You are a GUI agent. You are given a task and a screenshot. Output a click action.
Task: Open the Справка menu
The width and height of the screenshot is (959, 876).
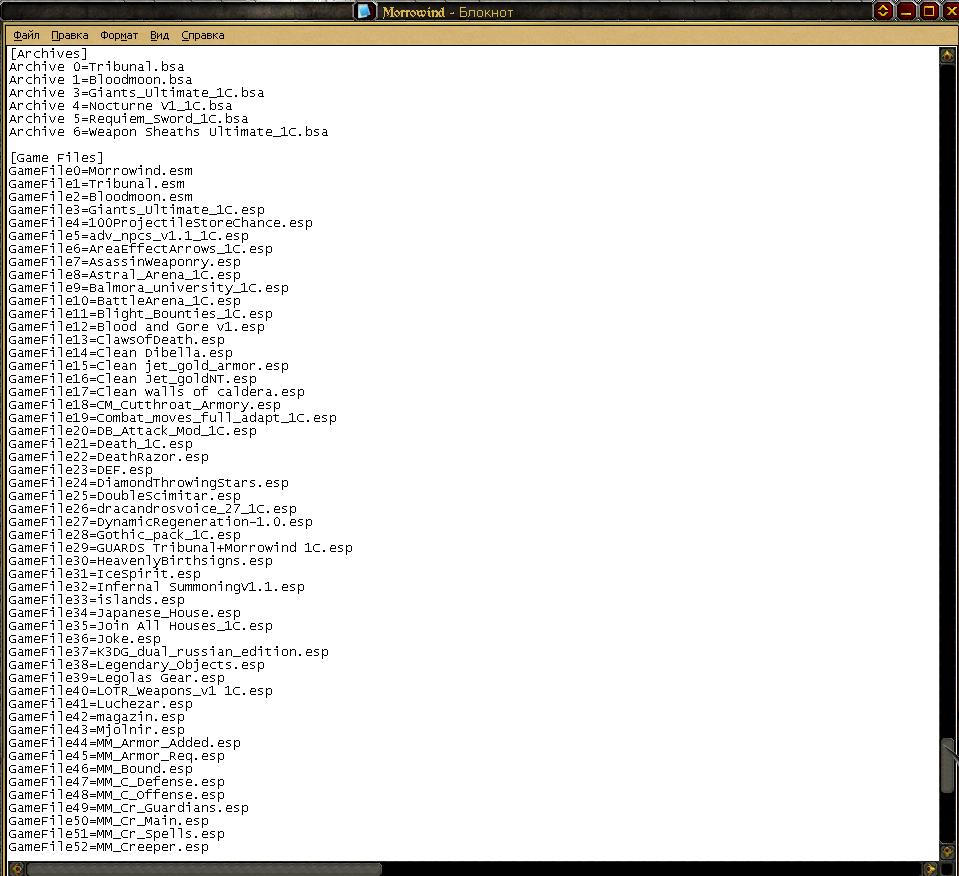pos(203,35)
